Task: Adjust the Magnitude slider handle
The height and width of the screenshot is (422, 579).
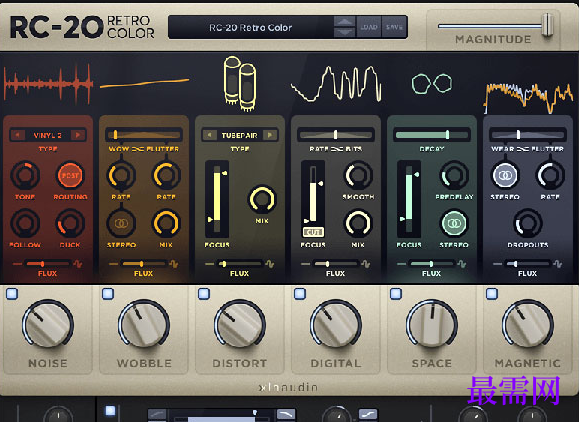Action: click(x=548, y=25)
